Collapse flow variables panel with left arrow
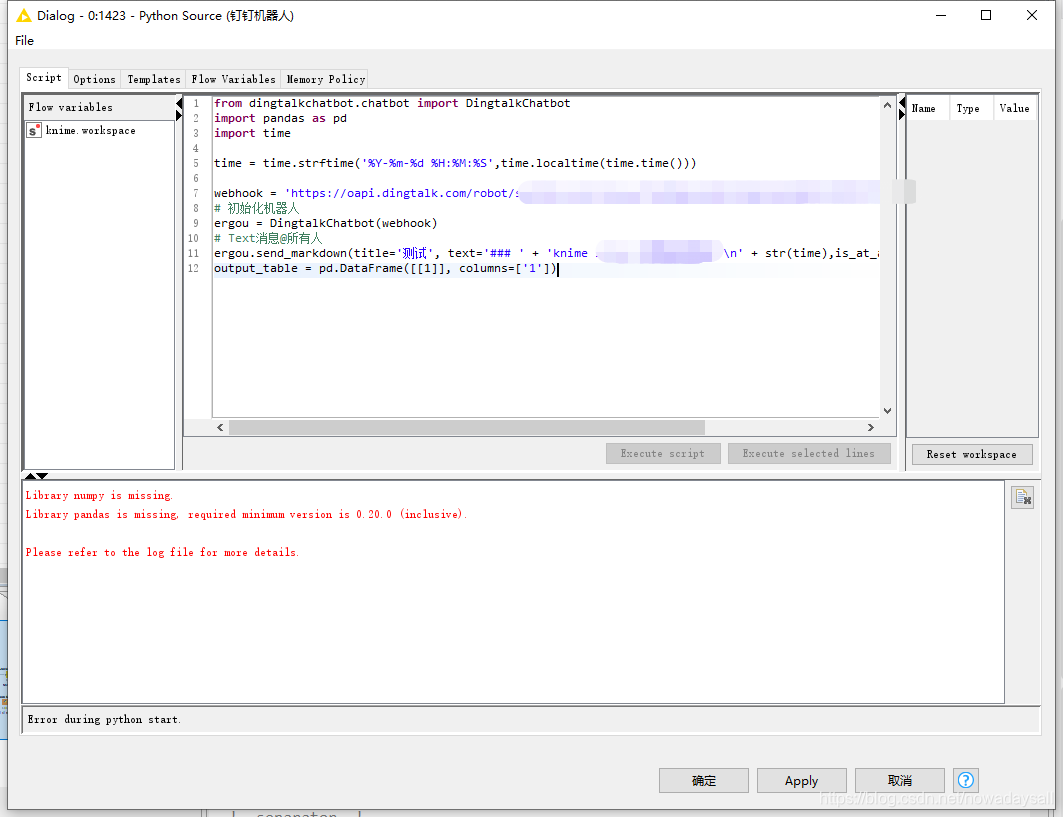The width and height of the screenshot is (1063, 817). pyautogui.click(x=179, y=103)
